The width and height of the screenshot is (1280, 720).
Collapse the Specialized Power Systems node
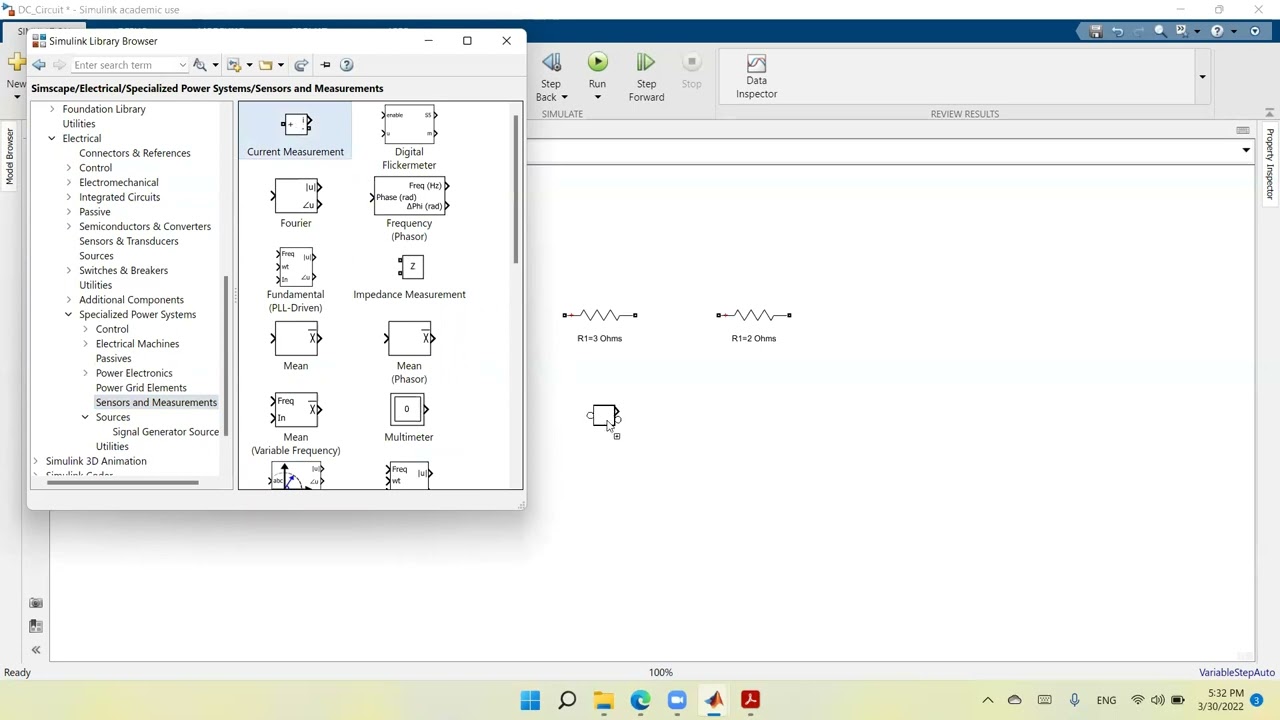(69, 315)
